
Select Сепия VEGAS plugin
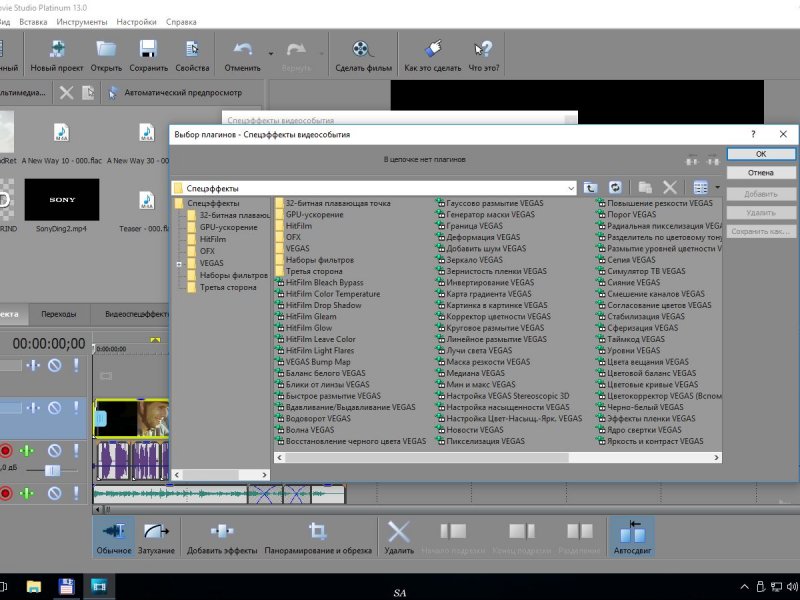[x=626, y=260]
